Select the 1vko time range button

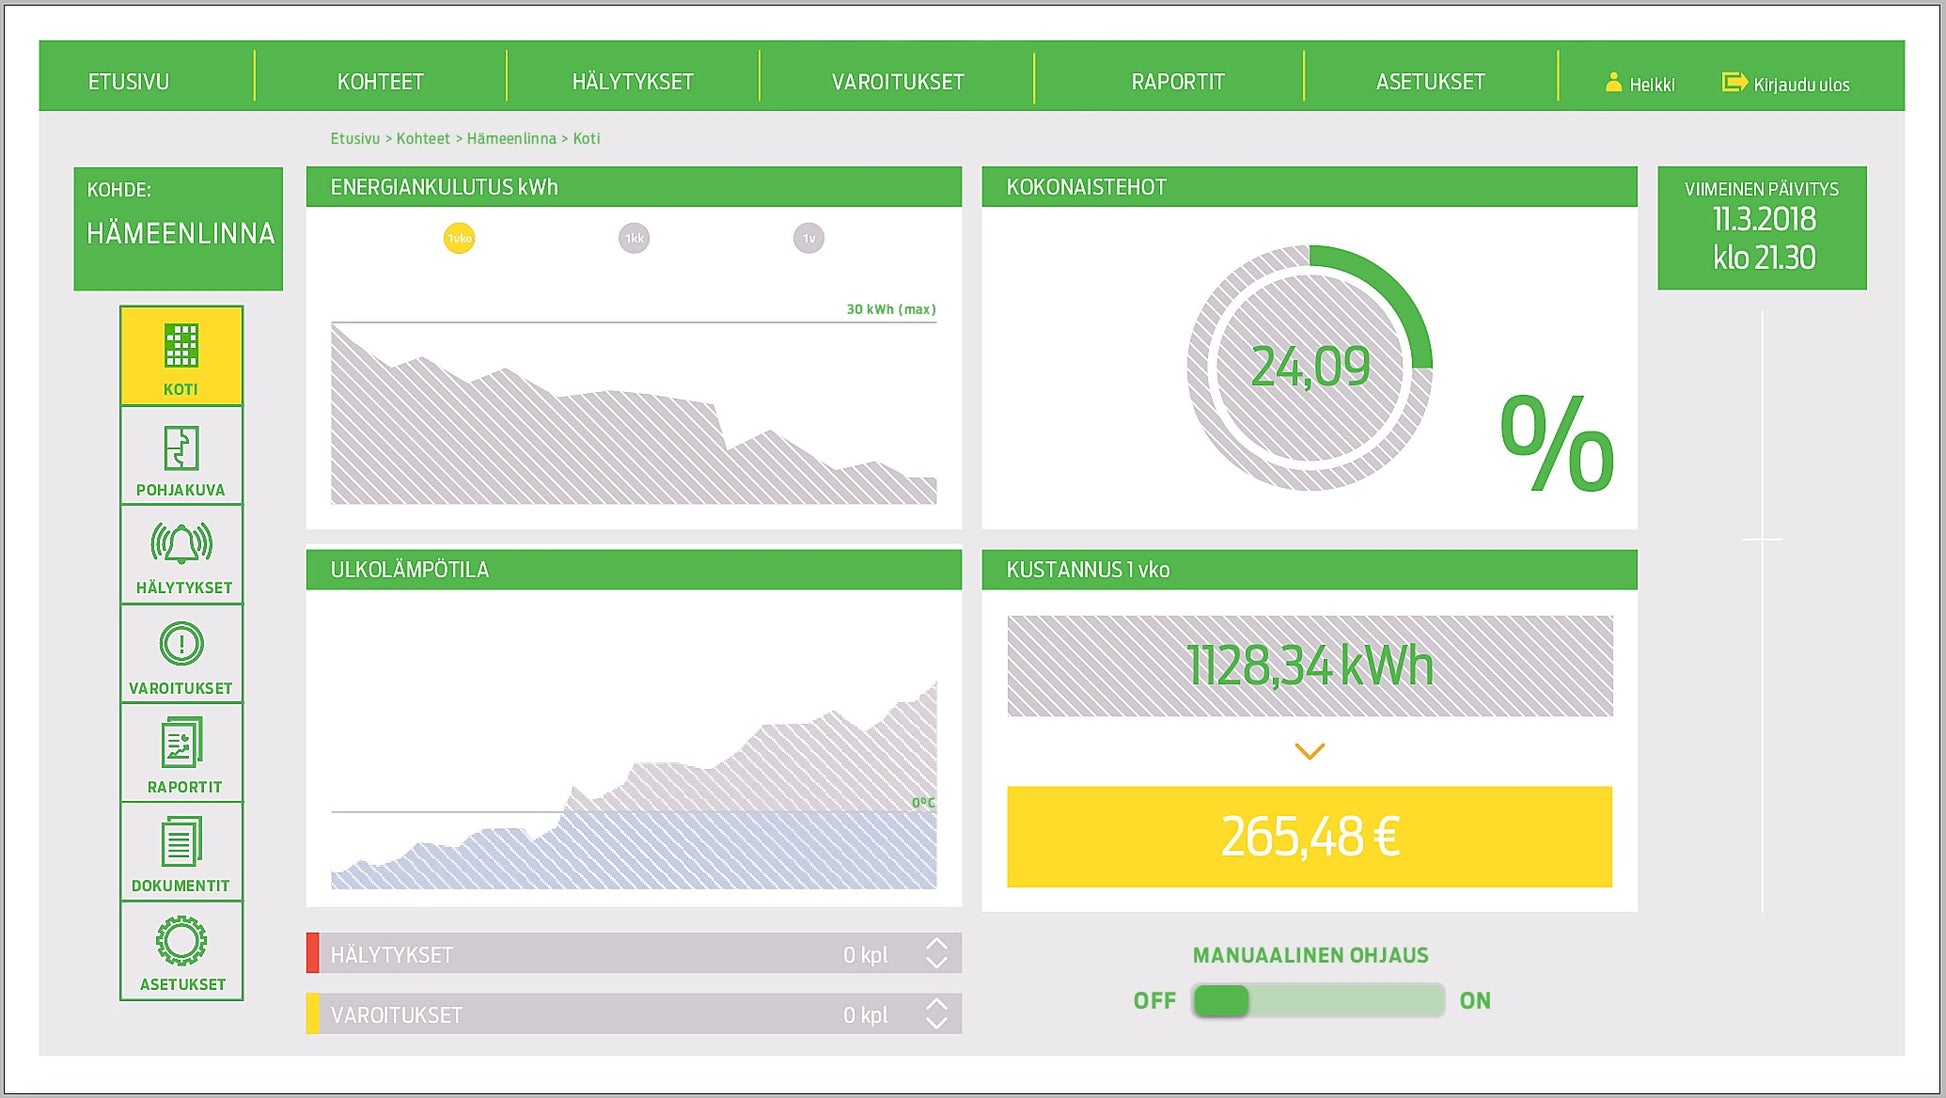(x=459, y=238)
